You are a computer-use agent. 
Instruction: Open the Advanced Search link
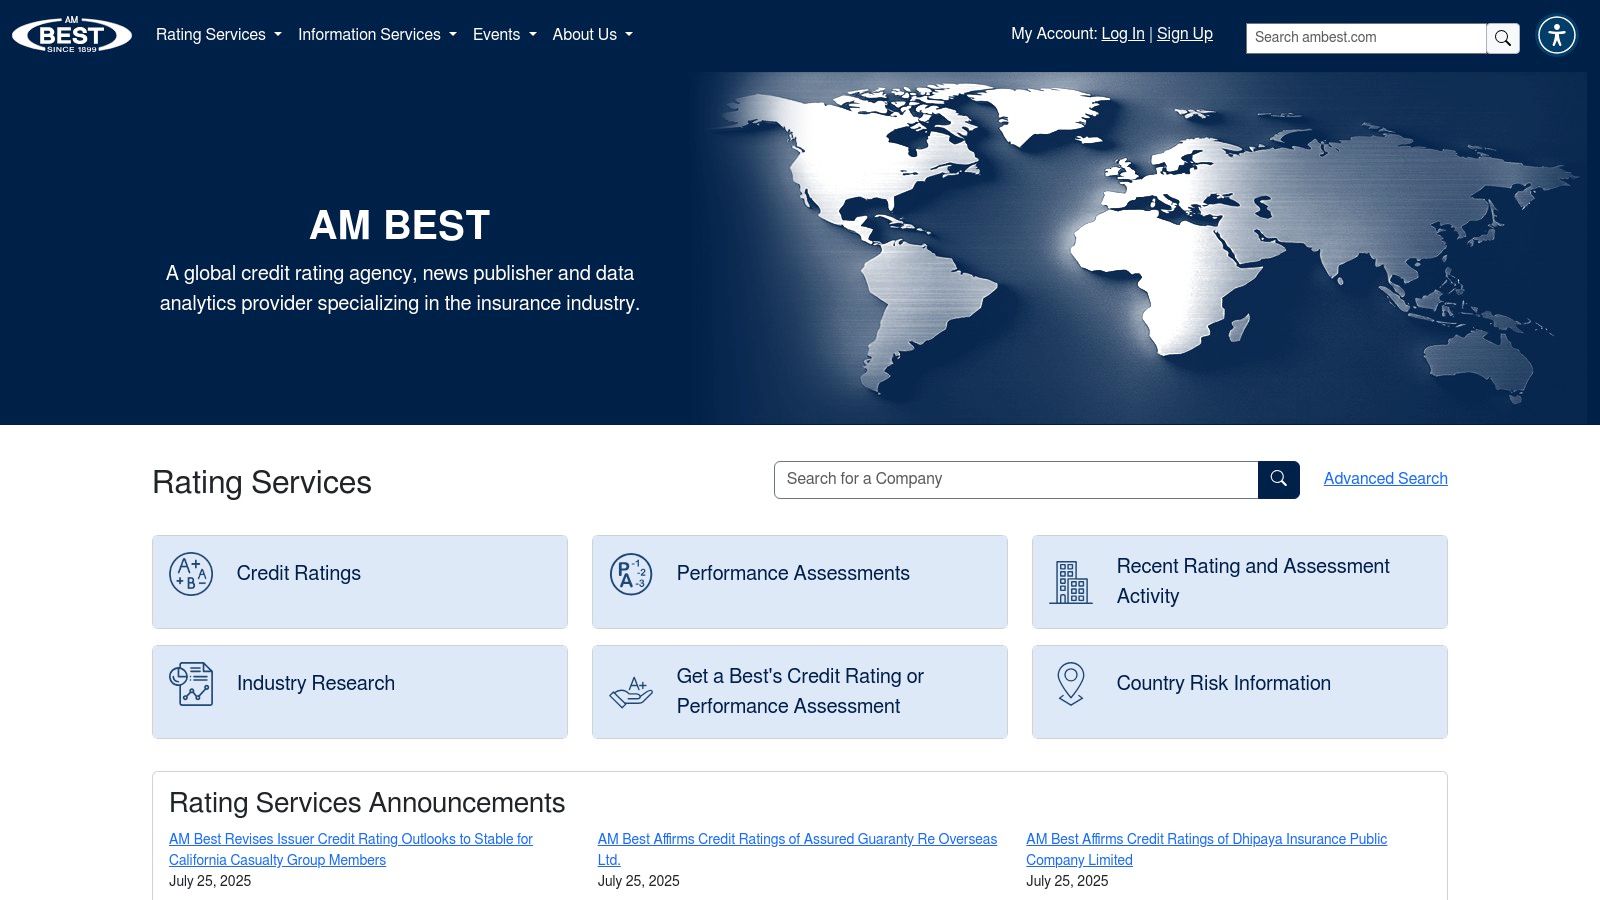tap(1385, 479)
